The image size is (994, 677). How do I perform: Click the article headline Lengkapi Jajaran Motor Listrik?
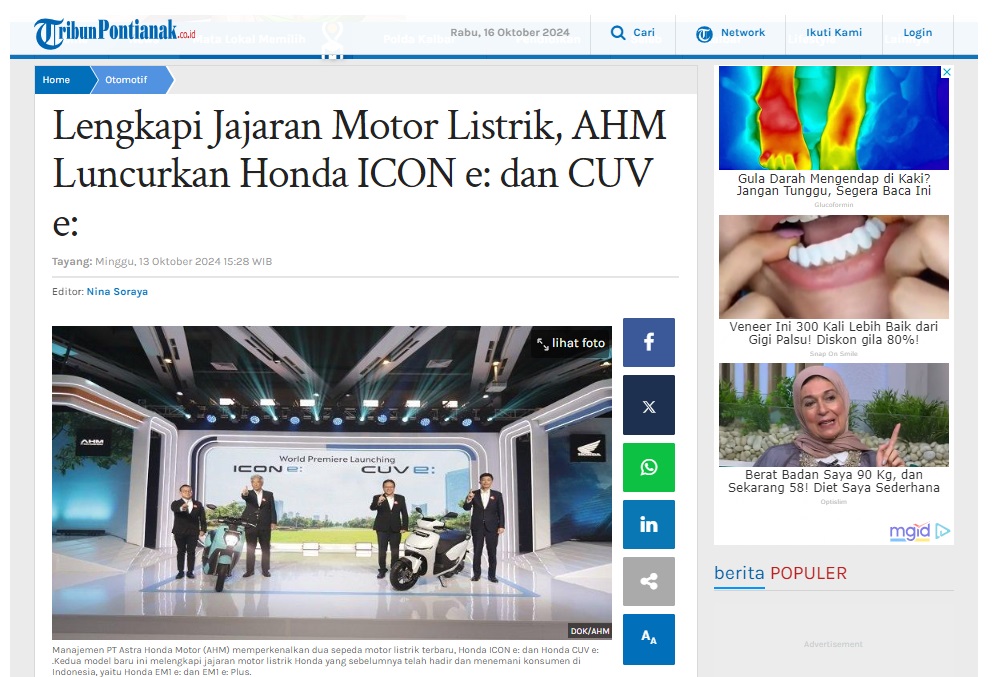pyautogui.click(x=359, y=174)
